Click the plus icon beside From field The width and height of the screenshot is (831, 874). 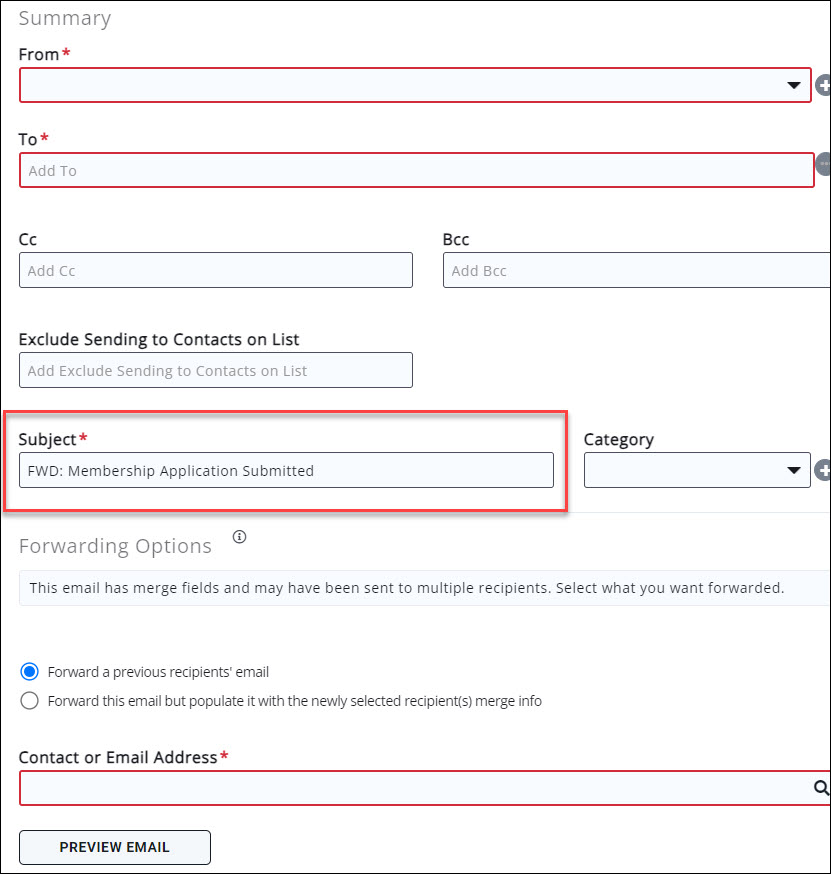coord(824,86)
